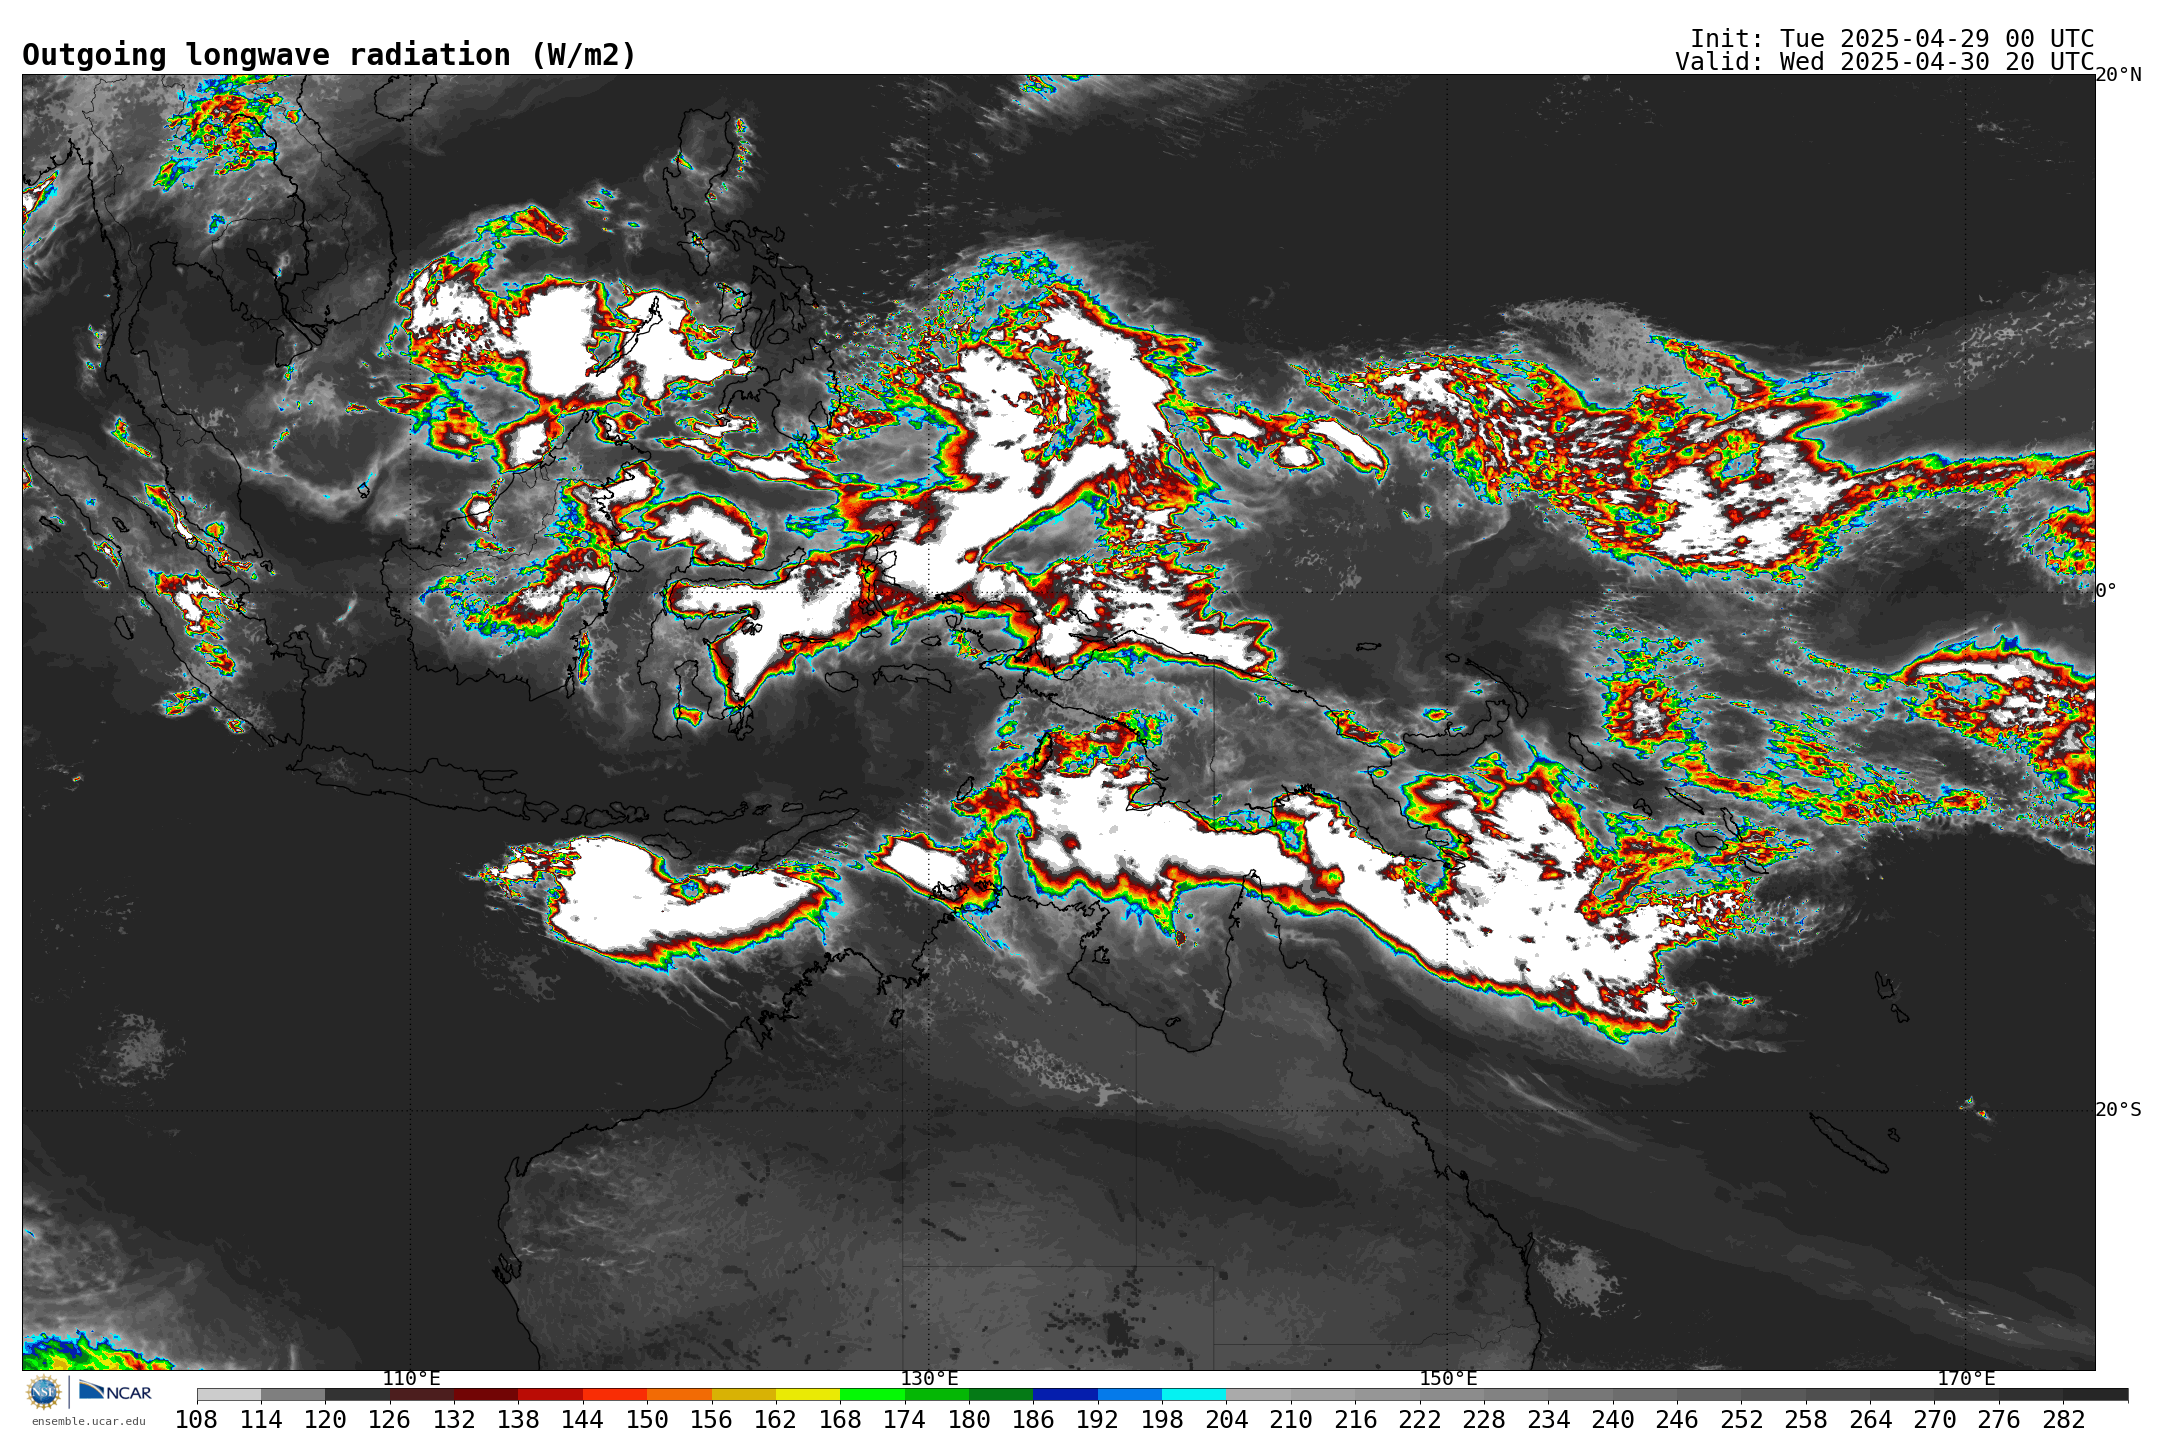Choose the light gray 108–114 colorbar swatch
Screen dimensions: 2160x1433
pyautogui.click(x=229, y=1394)
